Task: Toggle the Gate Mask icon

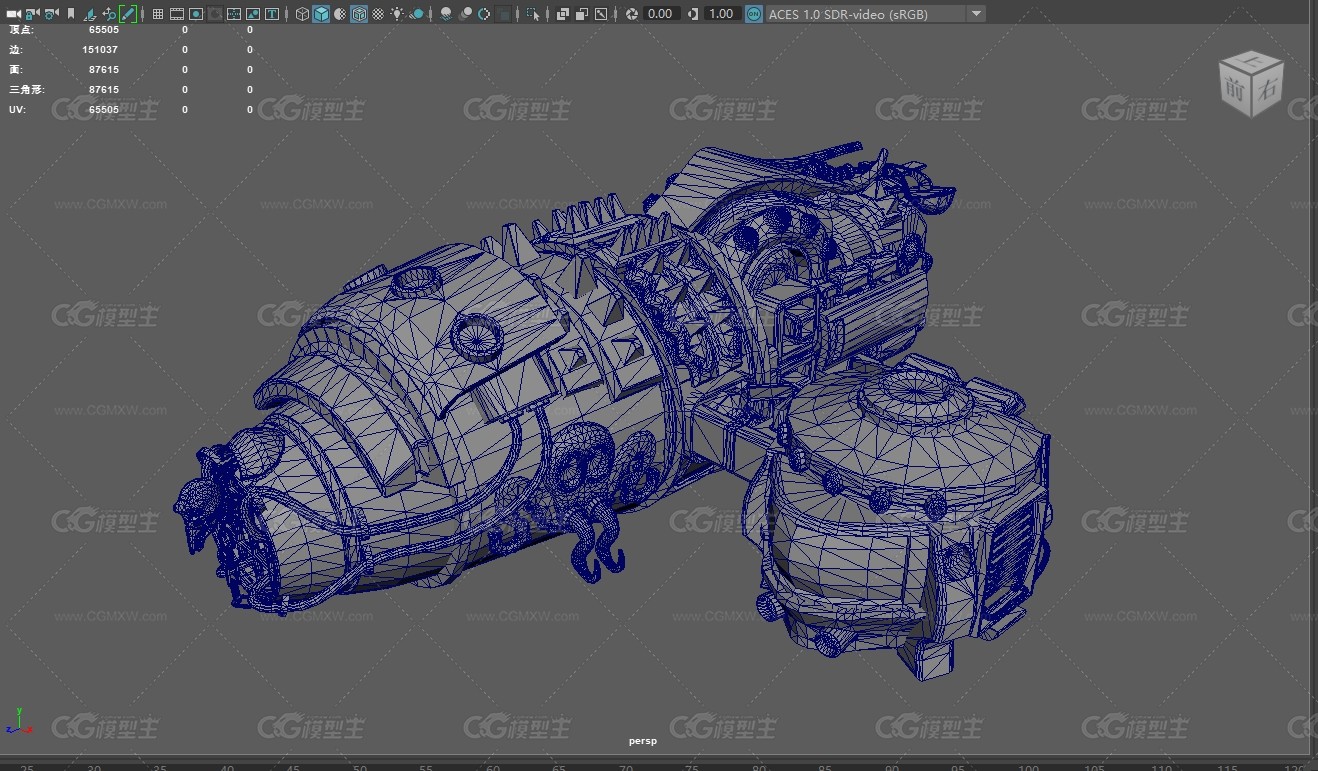Action: [x=215, y=14]
